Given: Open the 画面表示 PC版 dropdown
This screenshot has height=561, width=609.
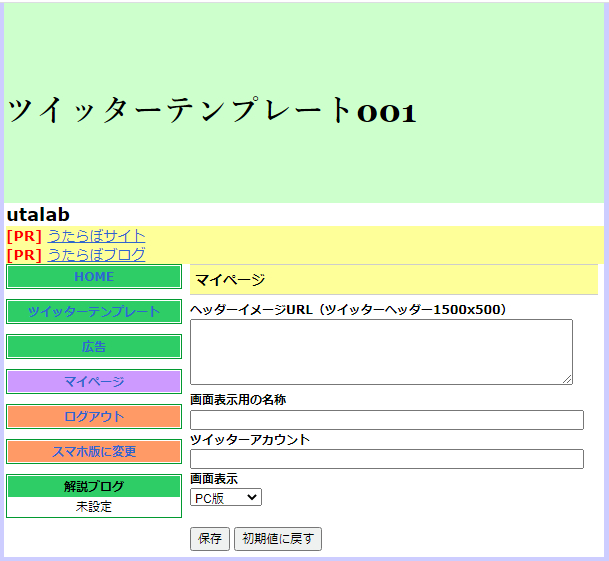Looking at the screenshot, I should click(226, 497).
